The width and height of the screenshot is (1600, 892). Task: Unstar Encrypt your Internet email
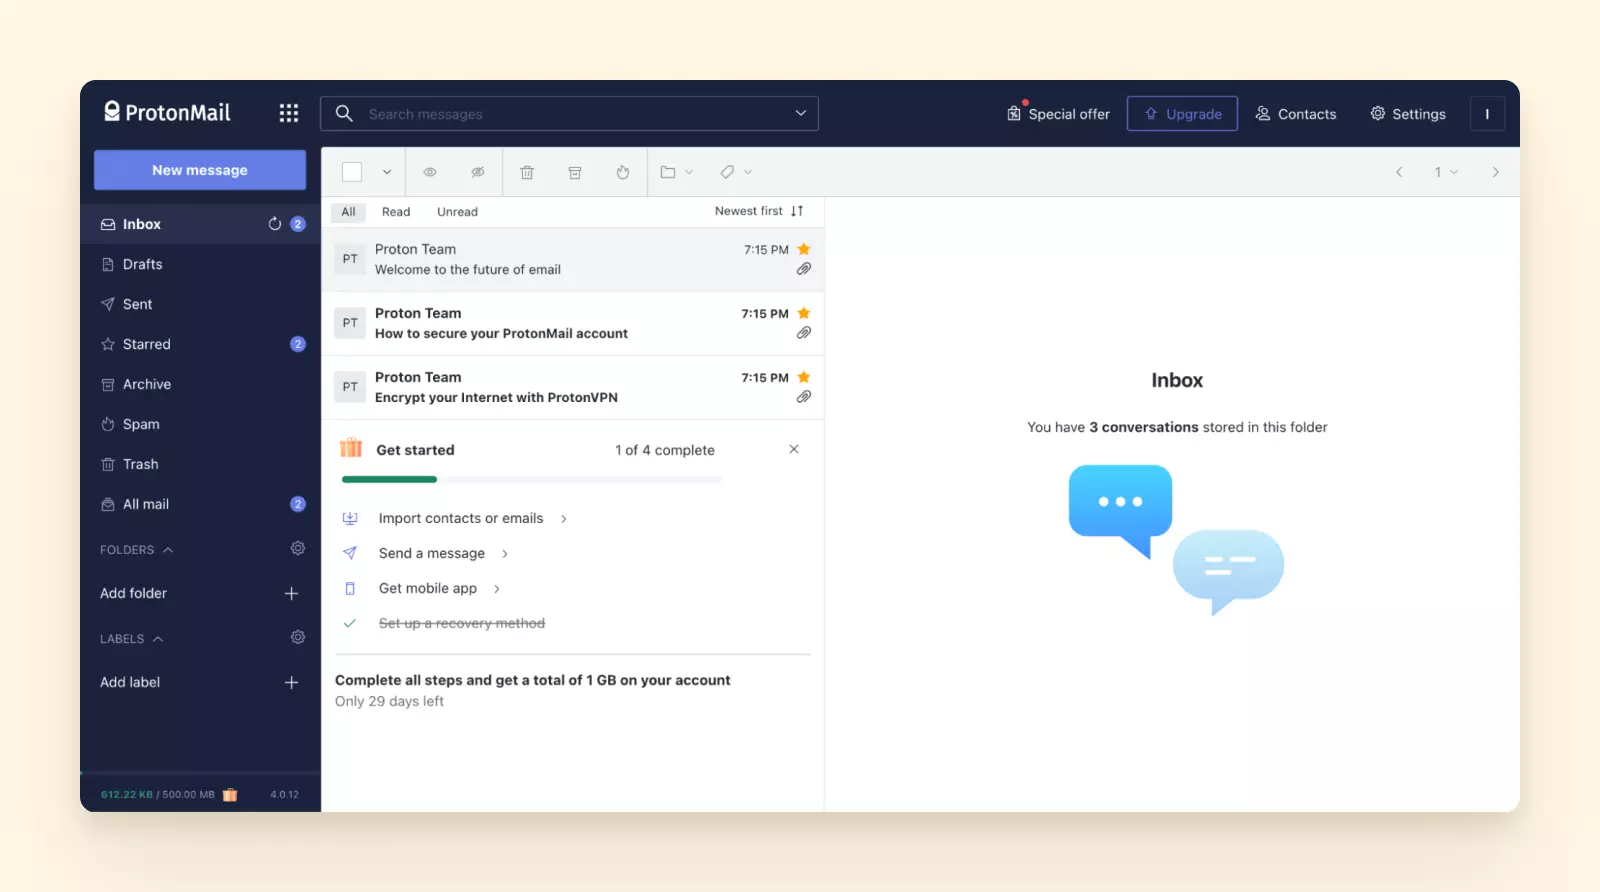point(804,377)
